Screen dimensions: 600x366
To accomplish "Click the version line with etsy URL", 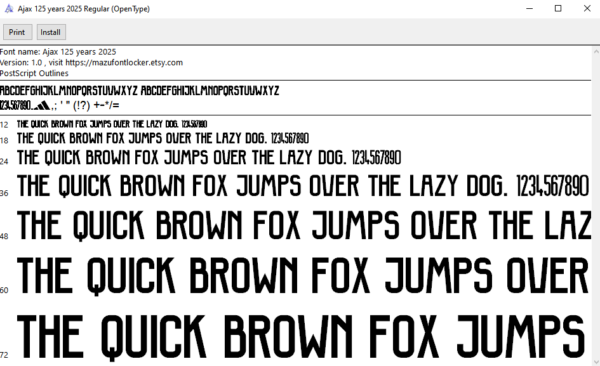I will (x=91, y=62).
